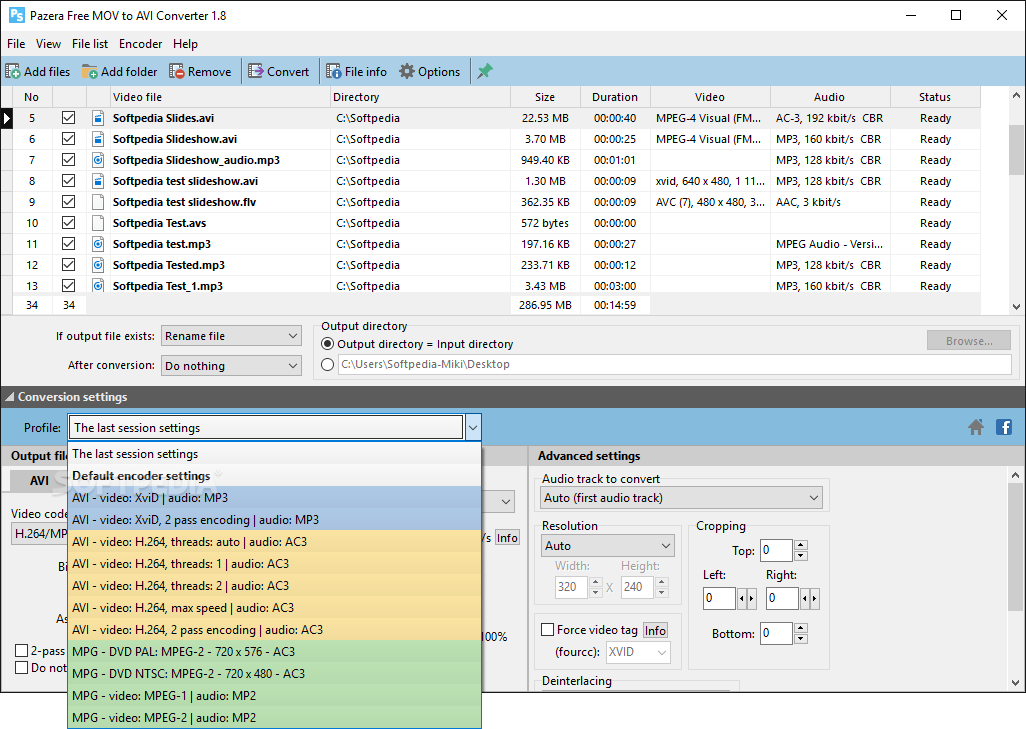Screen dimensions: 1026x729
Task: Open the File menu
Action: [x=16, y=44]
